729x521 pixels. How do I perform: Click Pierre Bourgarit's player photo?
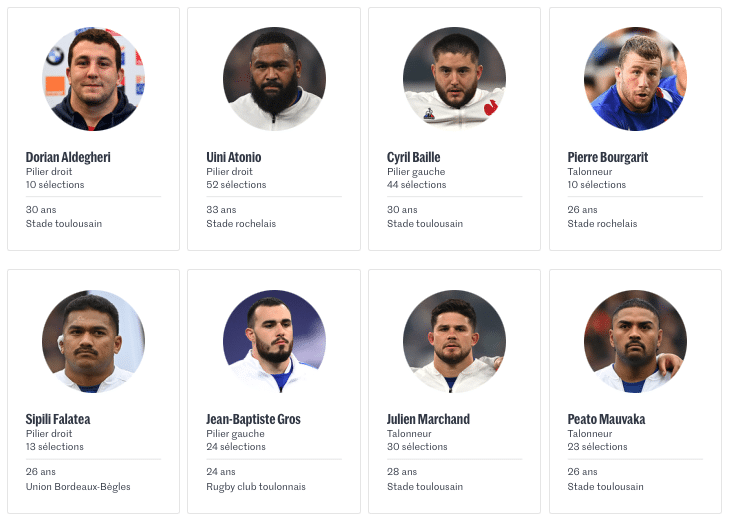pos(635,79)
